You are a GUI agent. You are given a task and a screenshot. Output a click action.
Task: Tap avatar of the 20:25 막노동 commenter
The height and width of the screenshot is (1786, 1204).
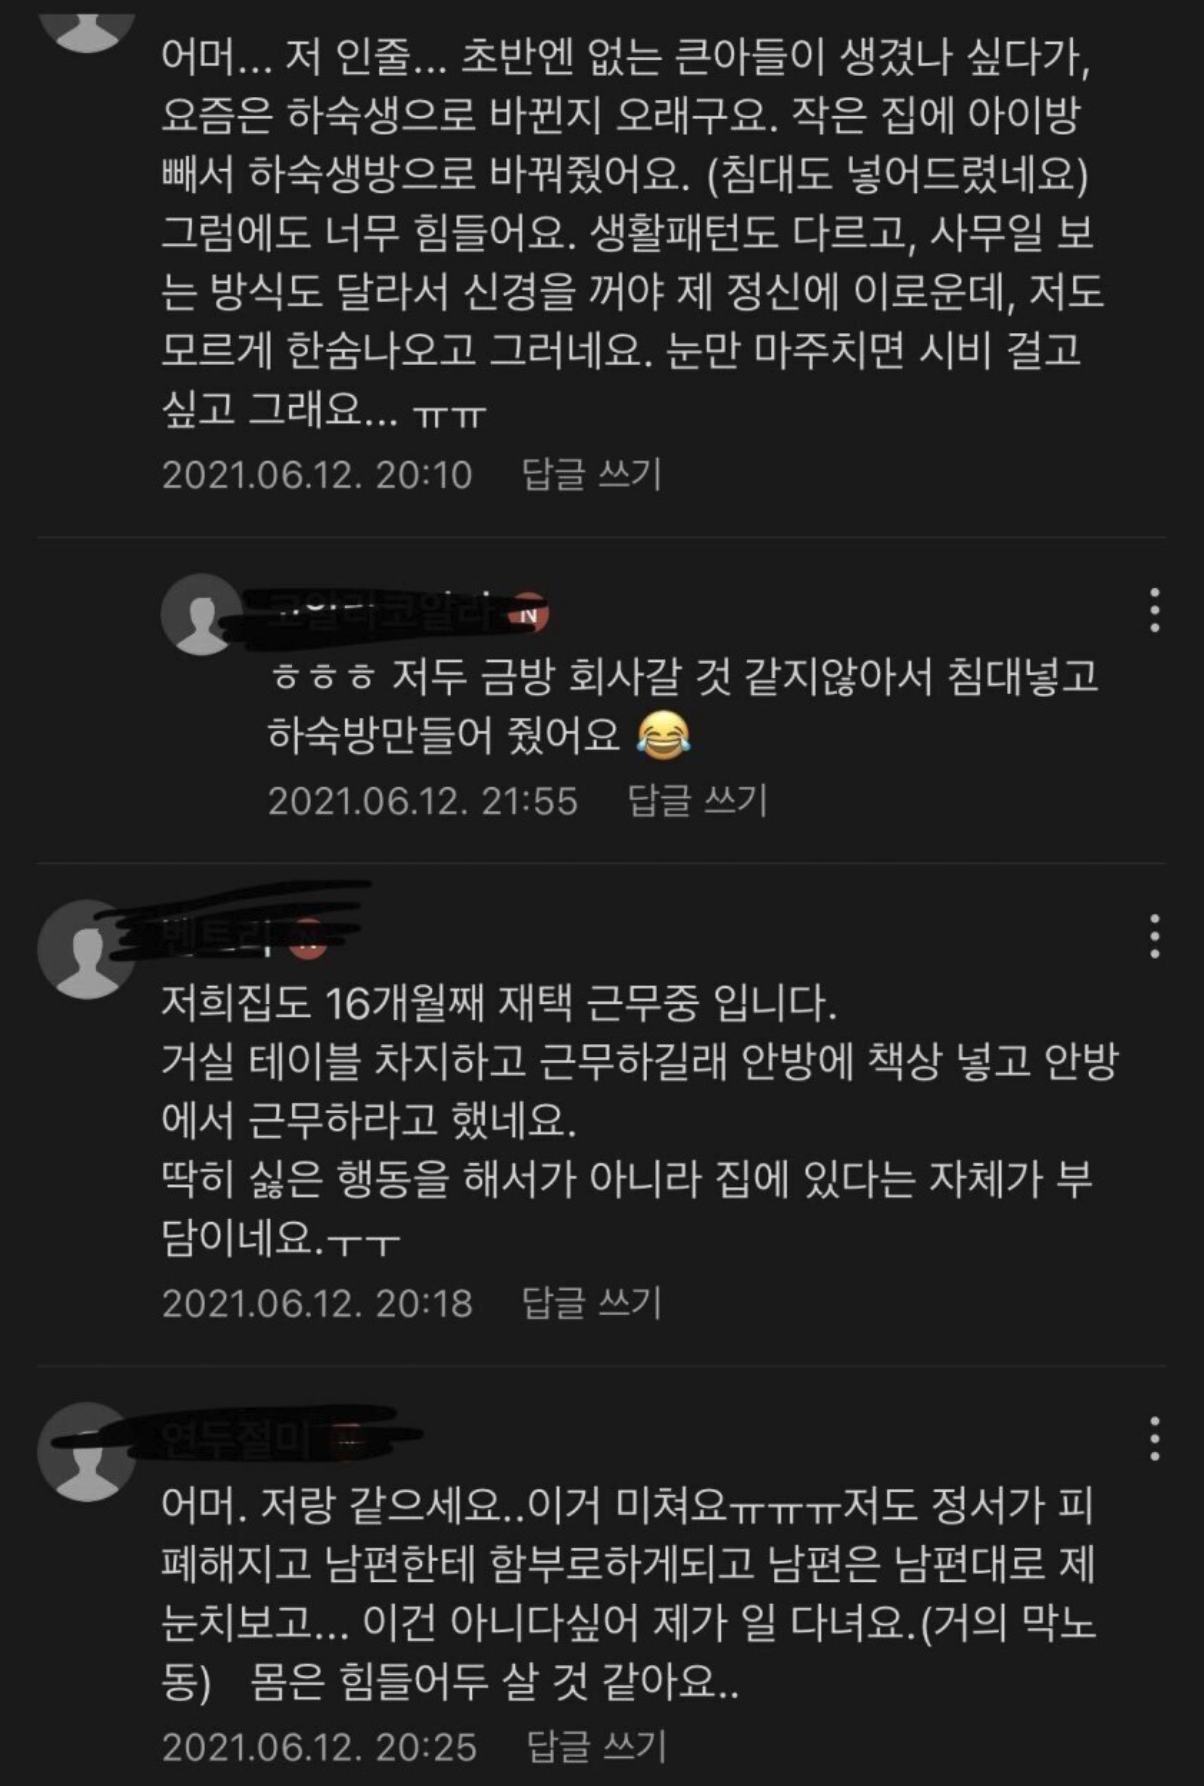(86, 1452)
